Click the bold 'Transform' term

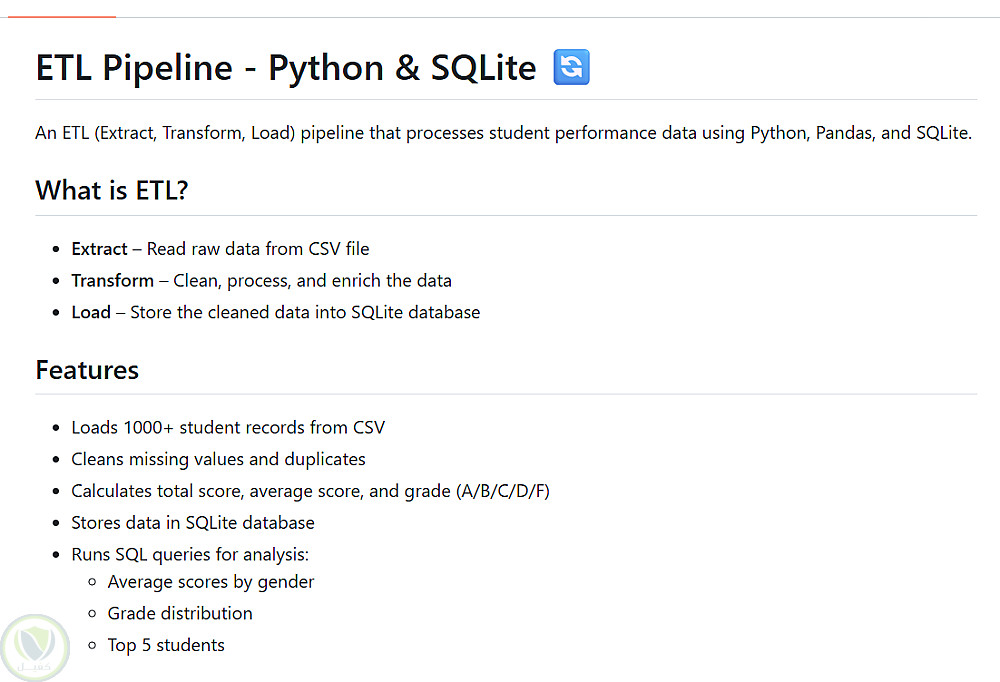tap(112, 281)
